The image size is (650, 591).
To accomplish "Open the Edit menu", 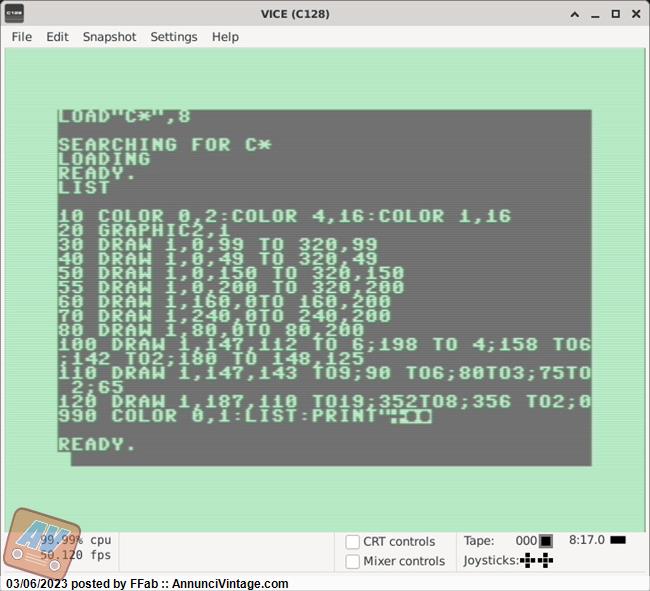I will pos(57,37).
